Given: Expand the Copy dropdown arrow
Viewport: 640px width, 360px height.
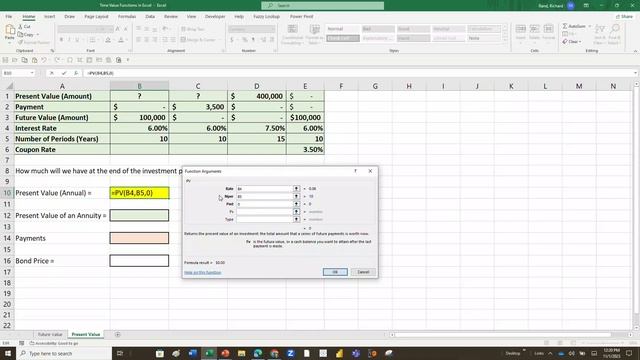Looking at the screenshot, I should (38, 35).
